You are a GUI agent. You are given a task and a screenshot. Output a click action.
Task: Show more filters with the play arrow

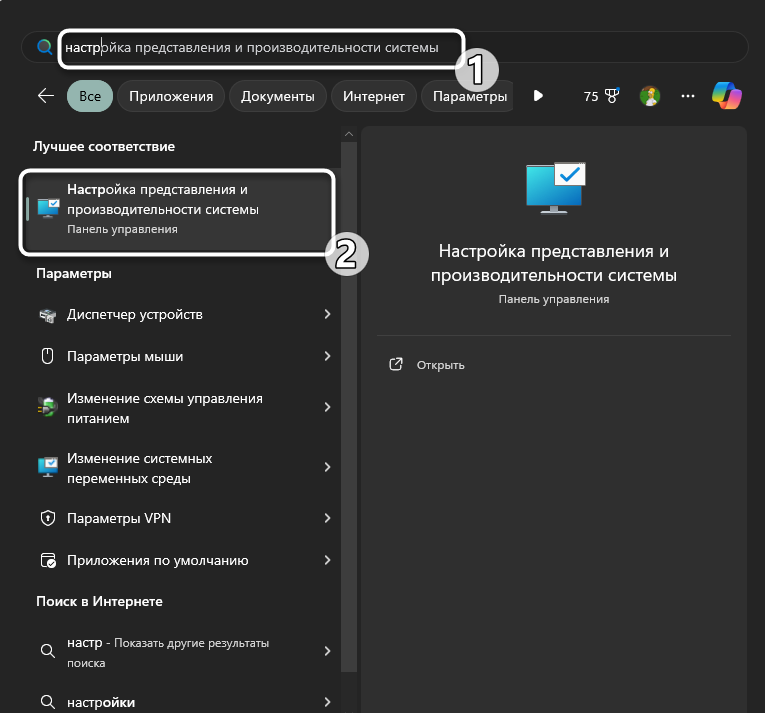[x=538, y=96]
